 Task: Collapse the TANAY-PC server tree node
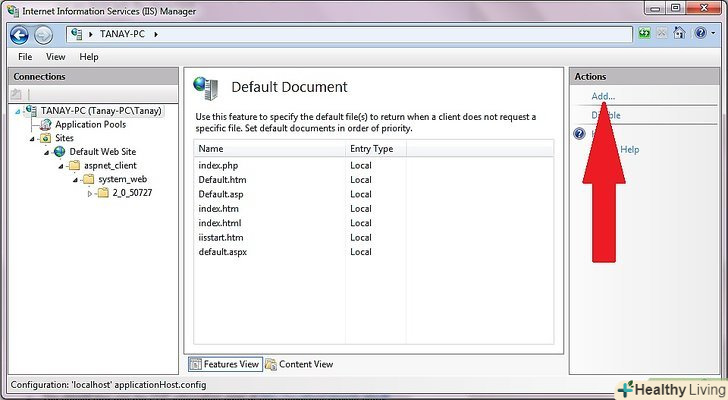click(x=17, y=111)
